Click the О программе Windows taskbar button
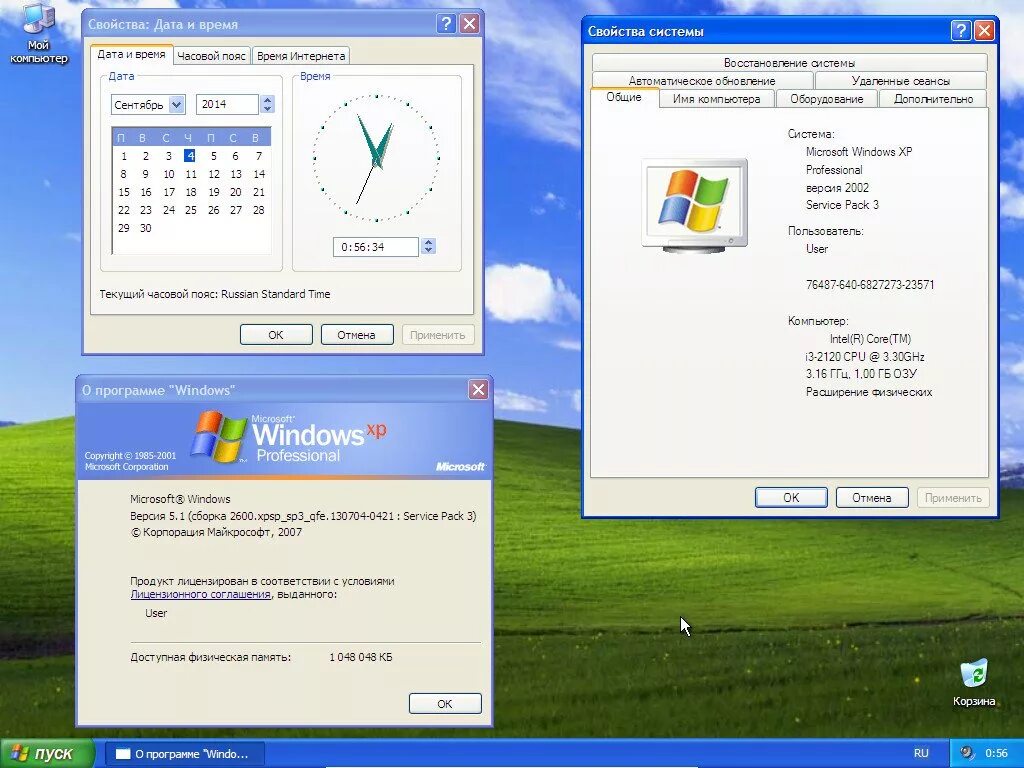The height and width of the screenshot is (768, 1024). 185,754
